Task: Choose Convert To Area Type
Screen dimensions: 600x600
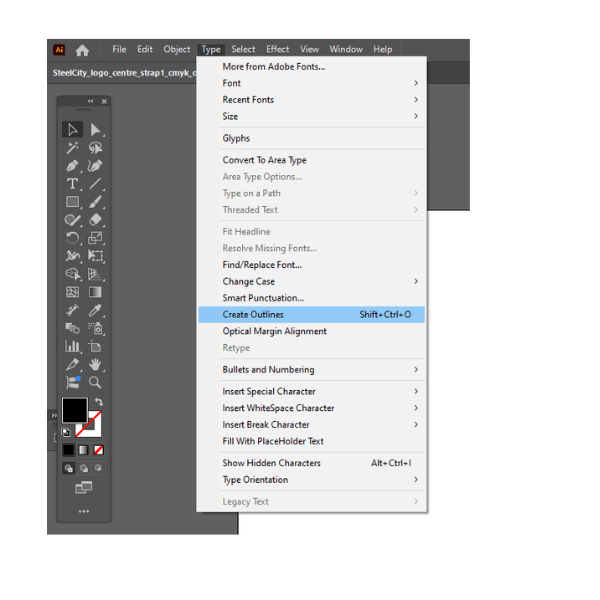Action: pyautogui.click(x=311, y=160)
